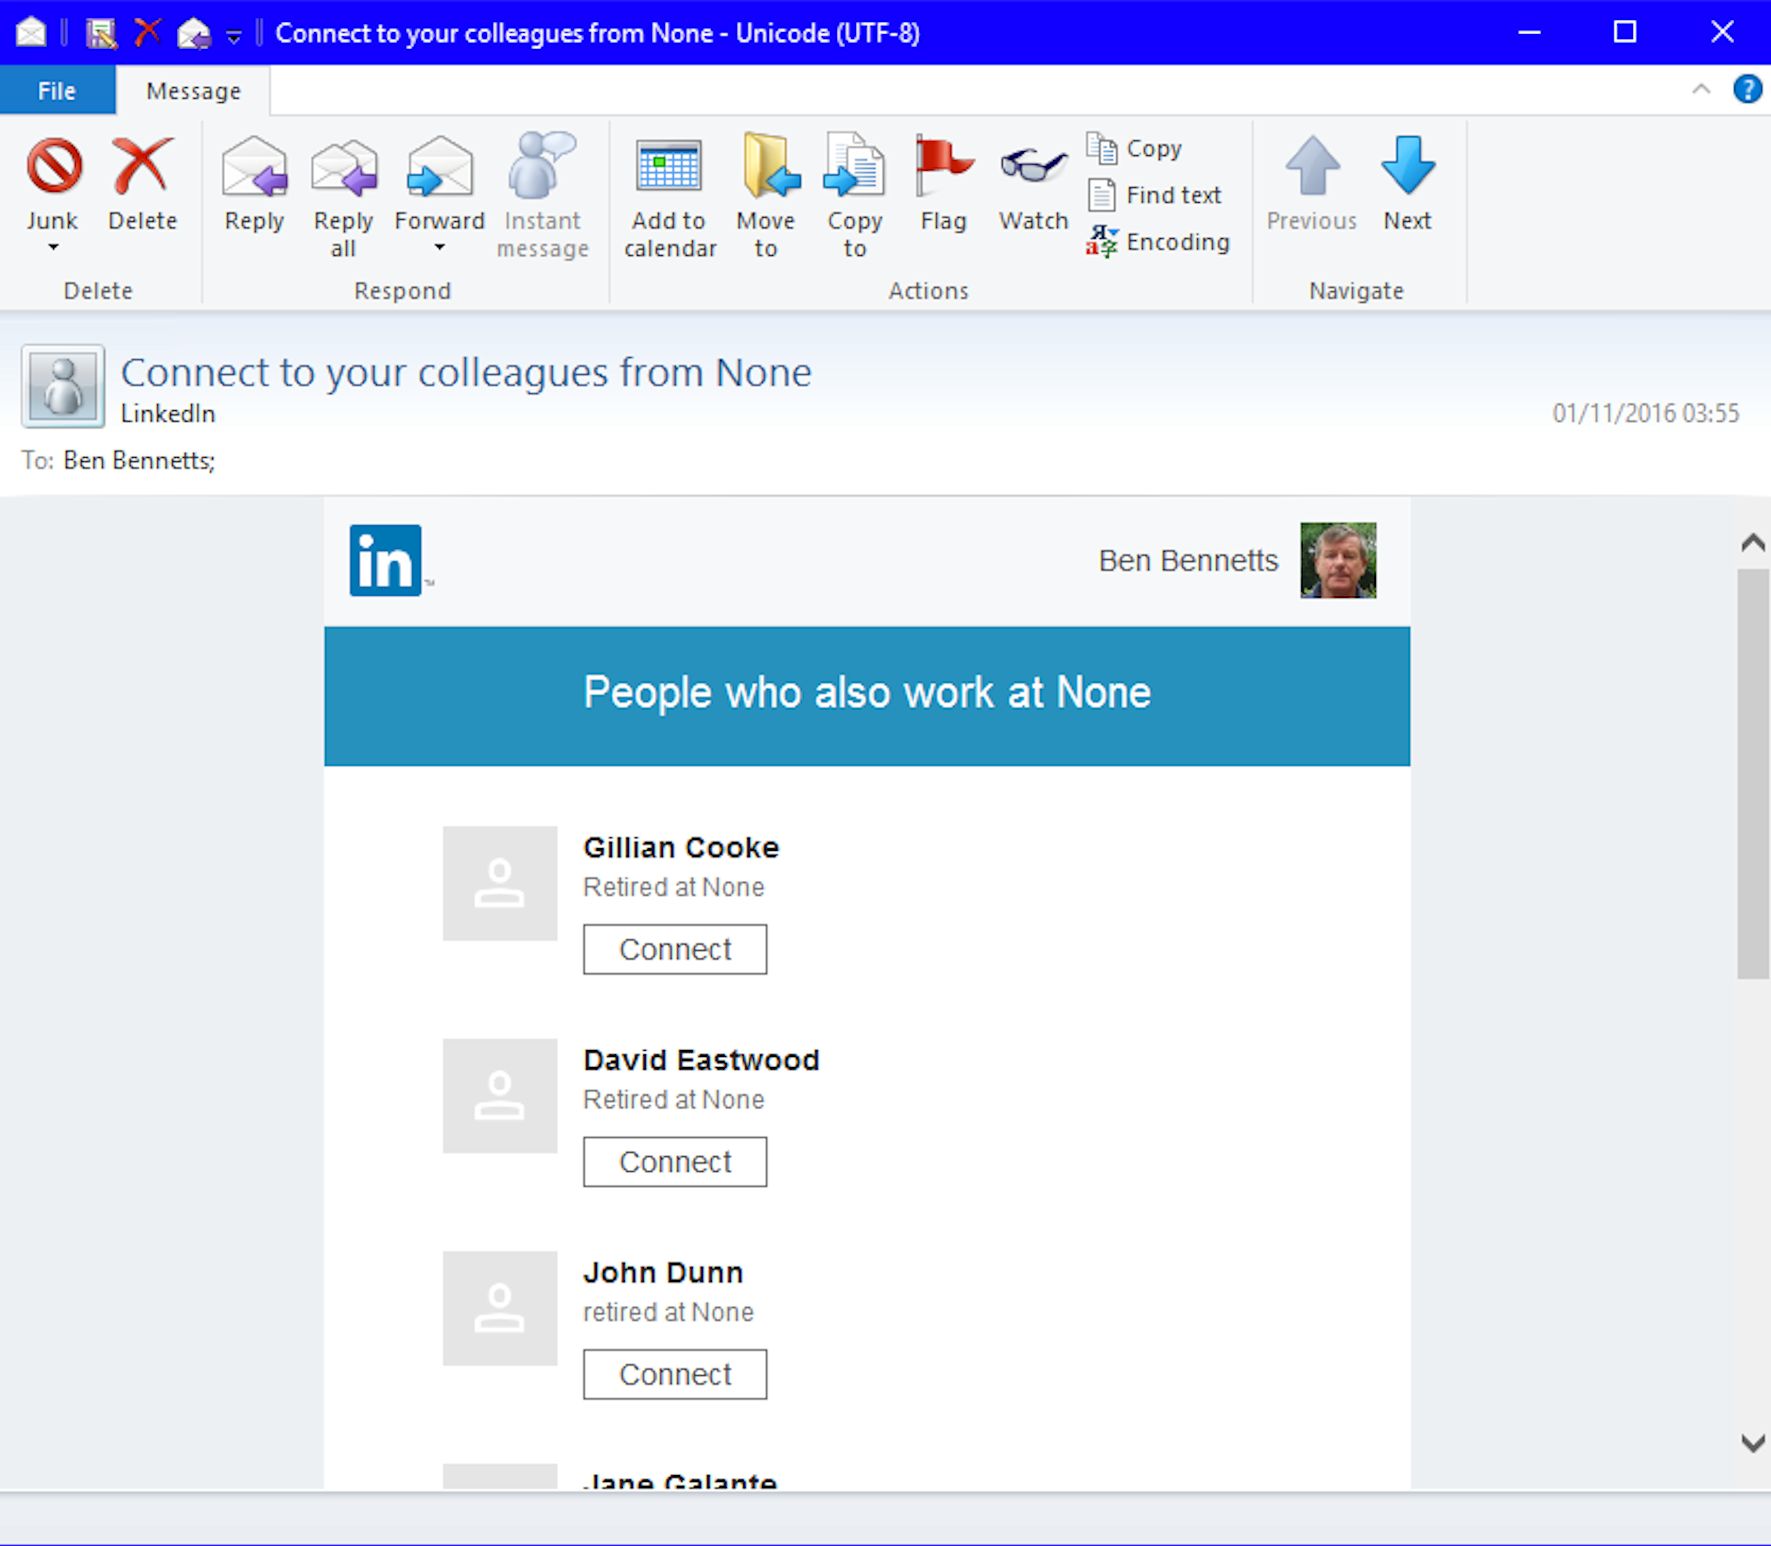The width and height of the screenshot is (1771, 1546).
Task: Expand the Forward dropdown arrow
Action: tap(439, 247)
